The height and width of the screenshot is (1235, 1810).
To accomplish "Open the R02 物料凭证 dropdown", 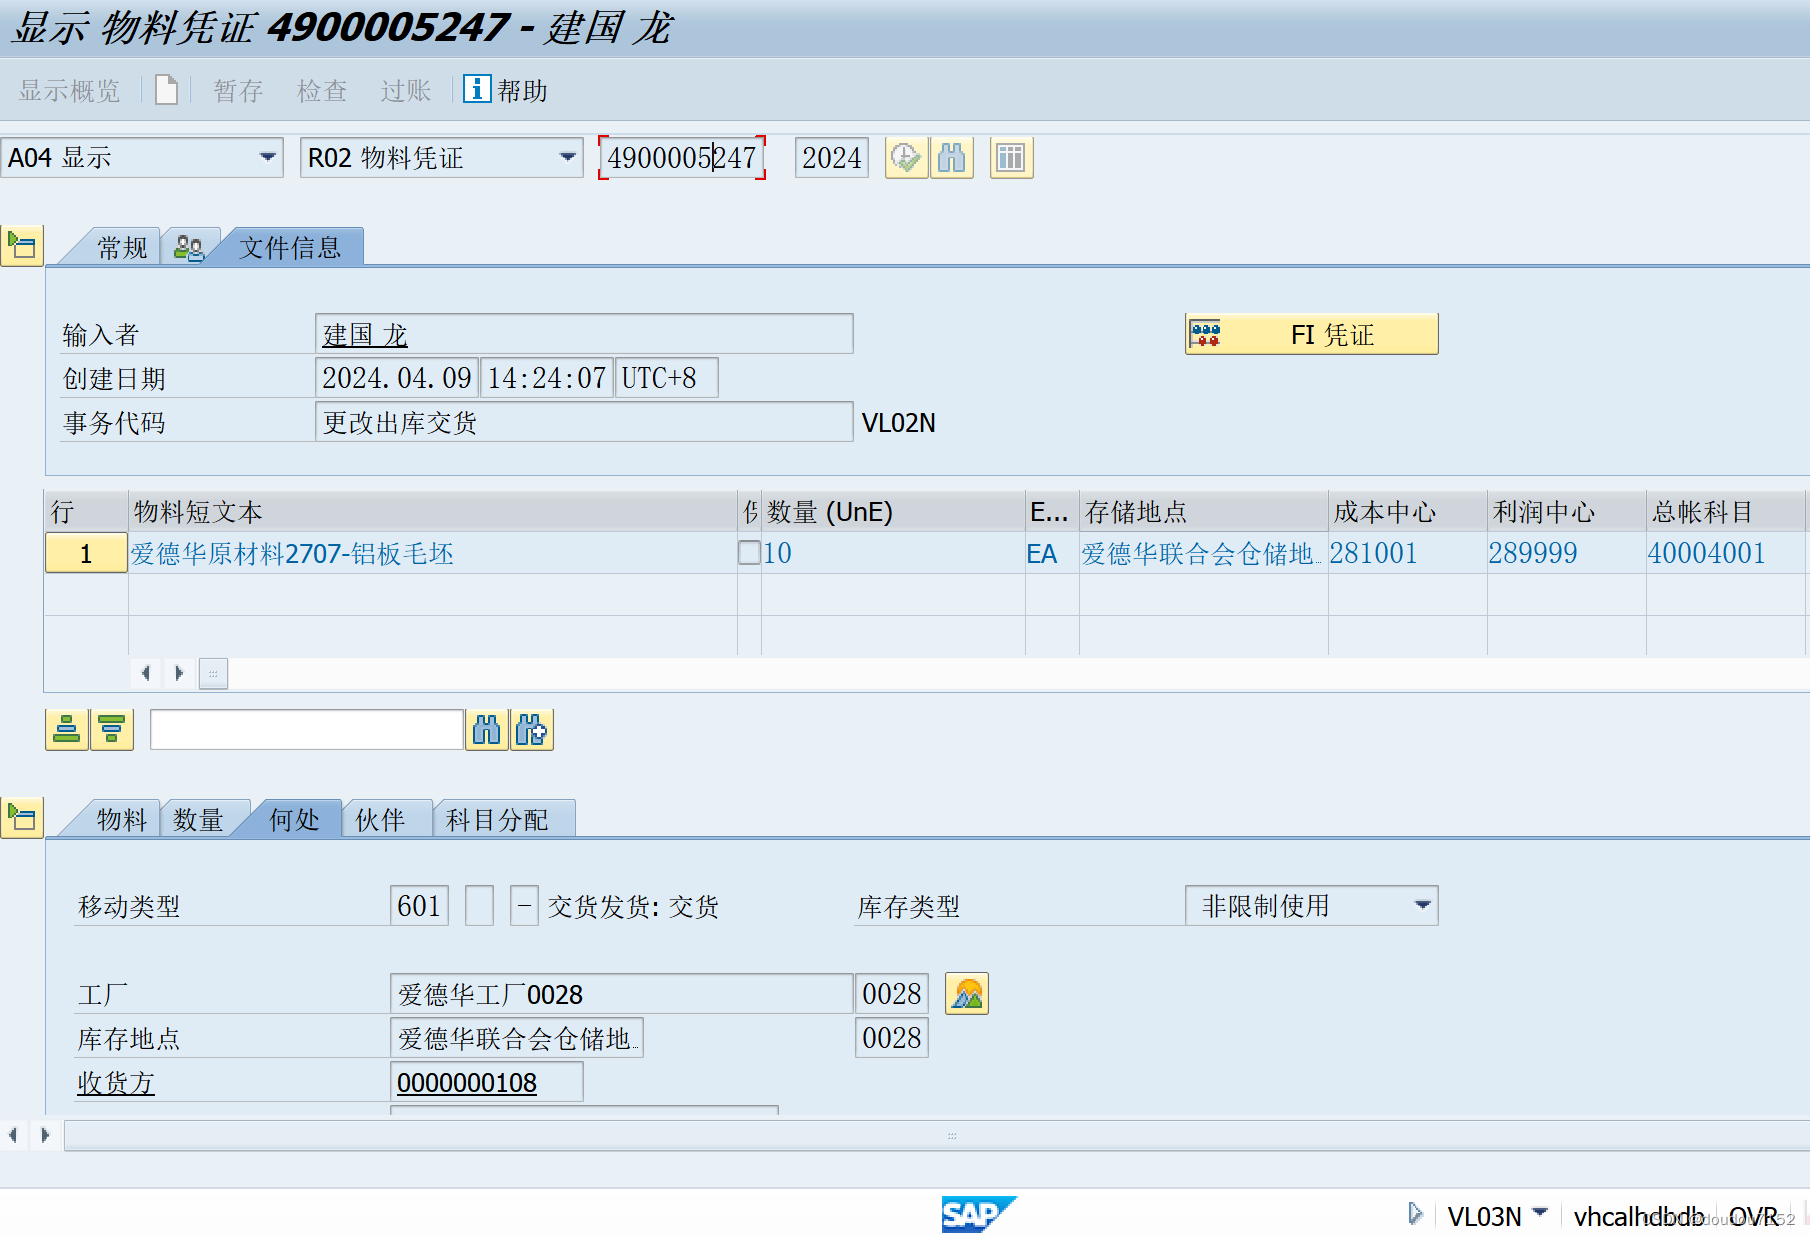I will click(566, 157).
